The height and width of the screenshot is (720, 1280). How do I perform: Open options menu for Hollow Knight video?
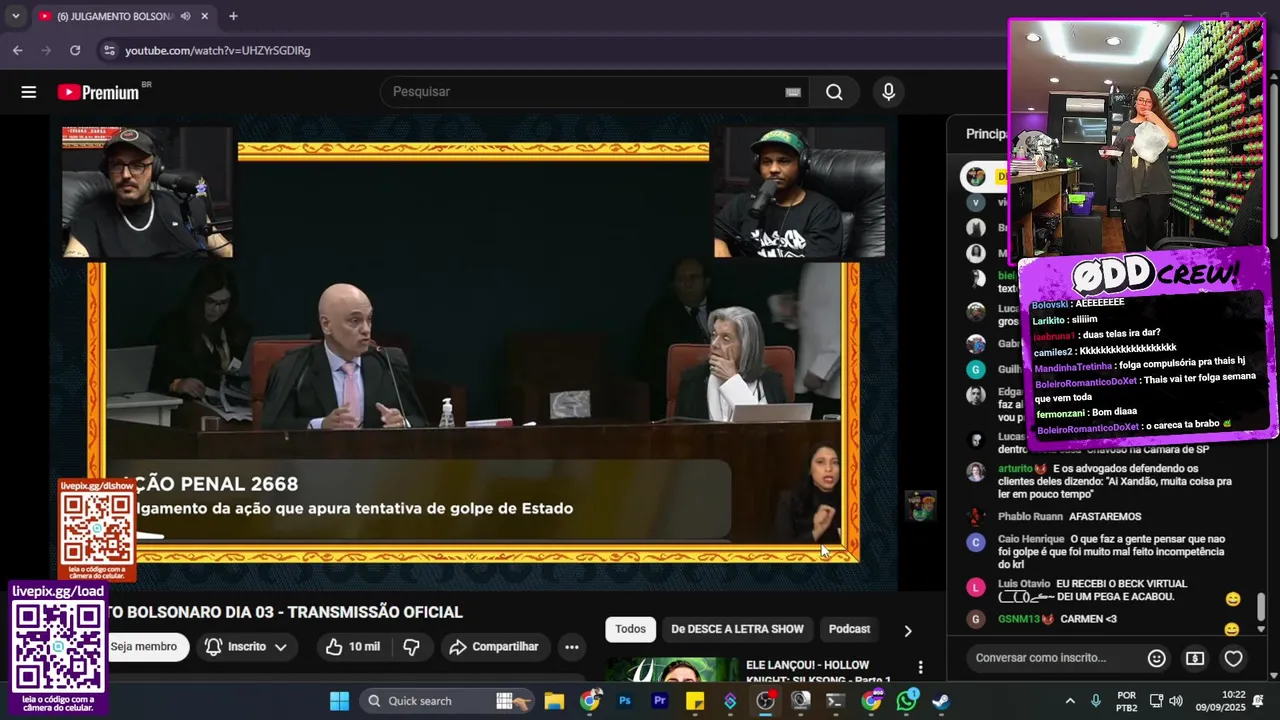(x=921, y=668)
